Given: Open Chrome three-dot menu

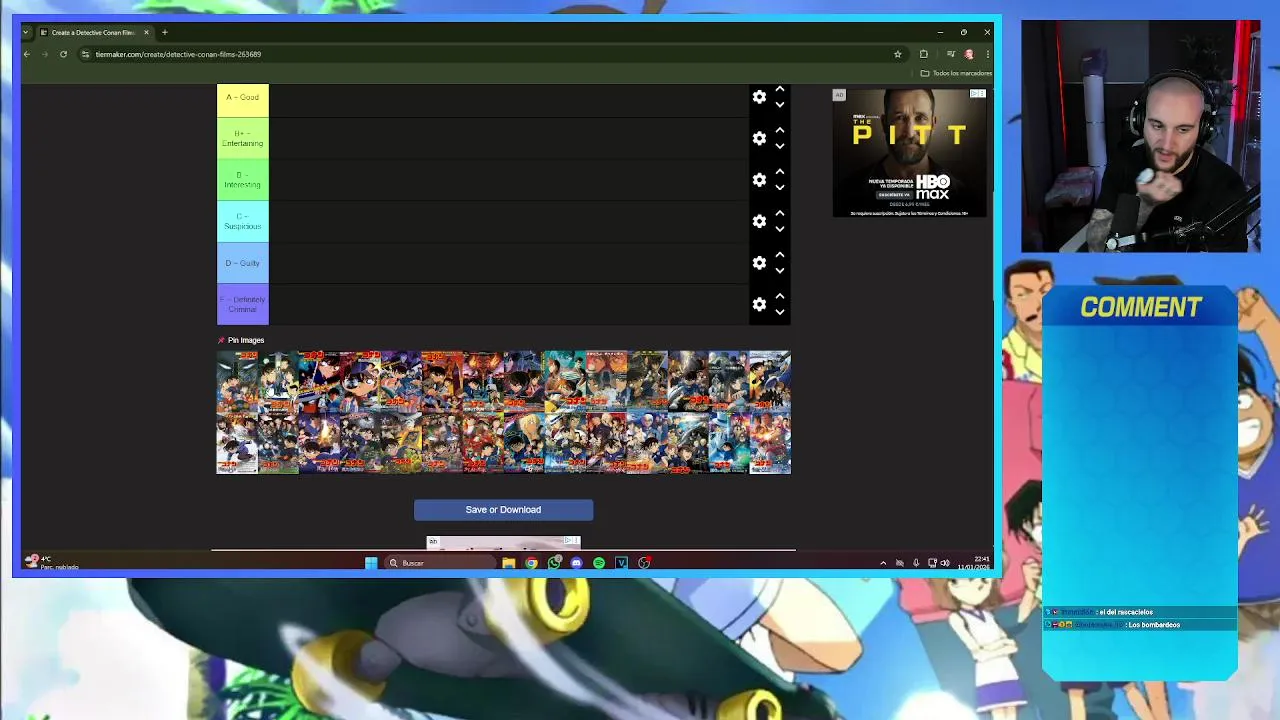Looking at the screenshot, I should click(x=988, y=54).
